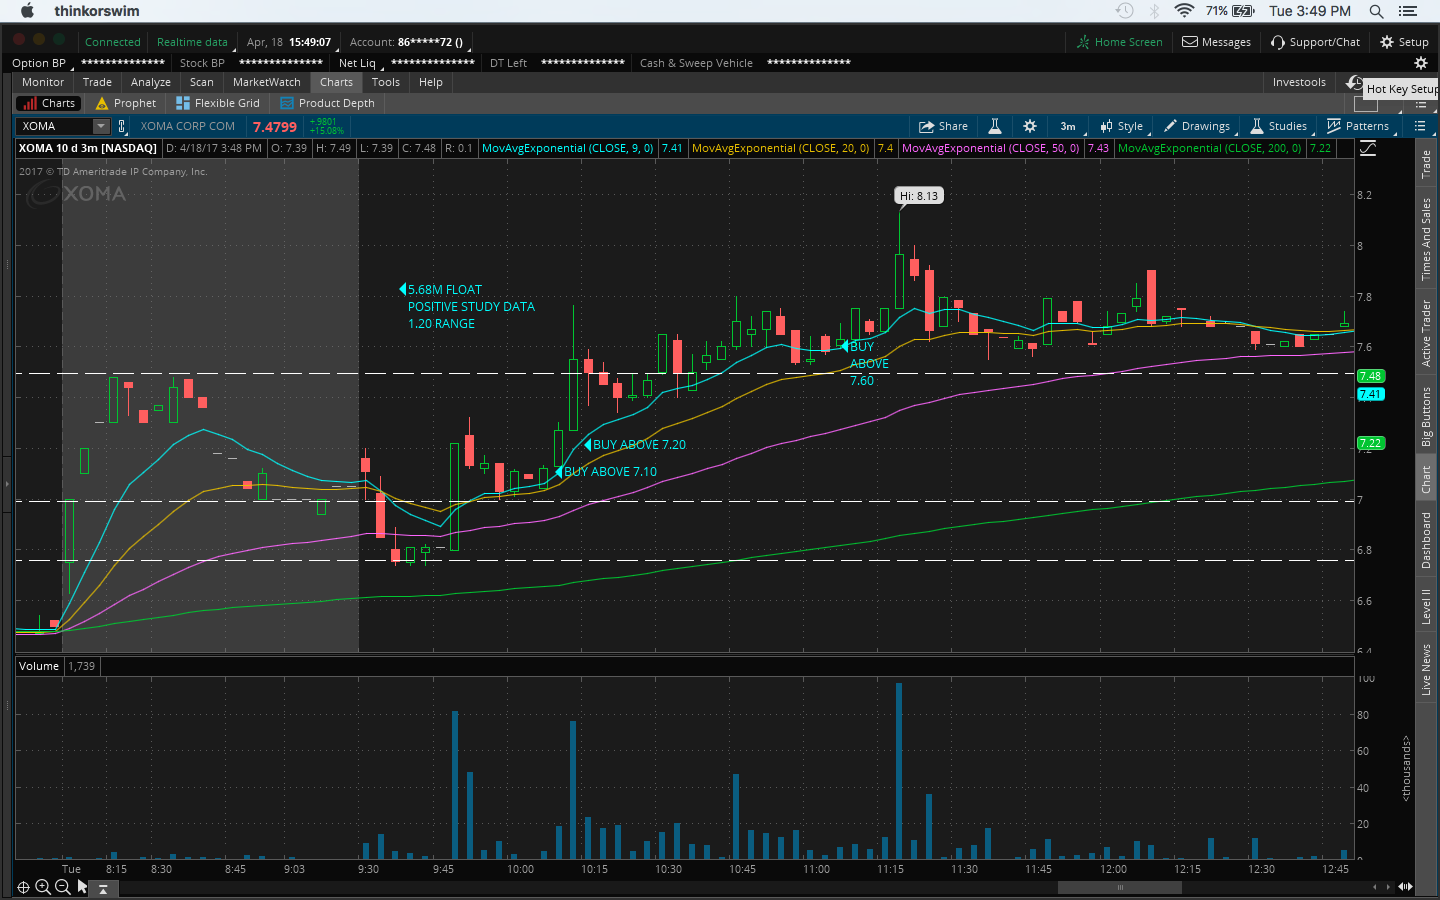
Task: Open the Patterns menu
Action: click(x=1358, y=126)
